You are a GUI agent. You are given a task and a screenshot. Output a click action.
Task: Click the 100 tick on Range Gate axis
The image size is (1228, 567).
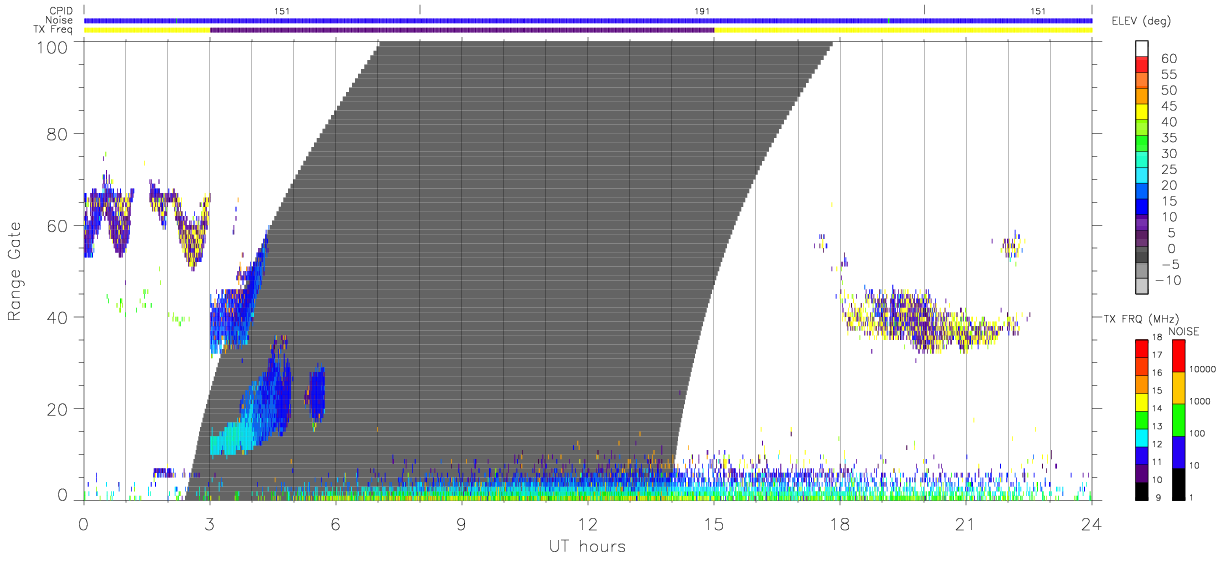[x=54, y=47]
